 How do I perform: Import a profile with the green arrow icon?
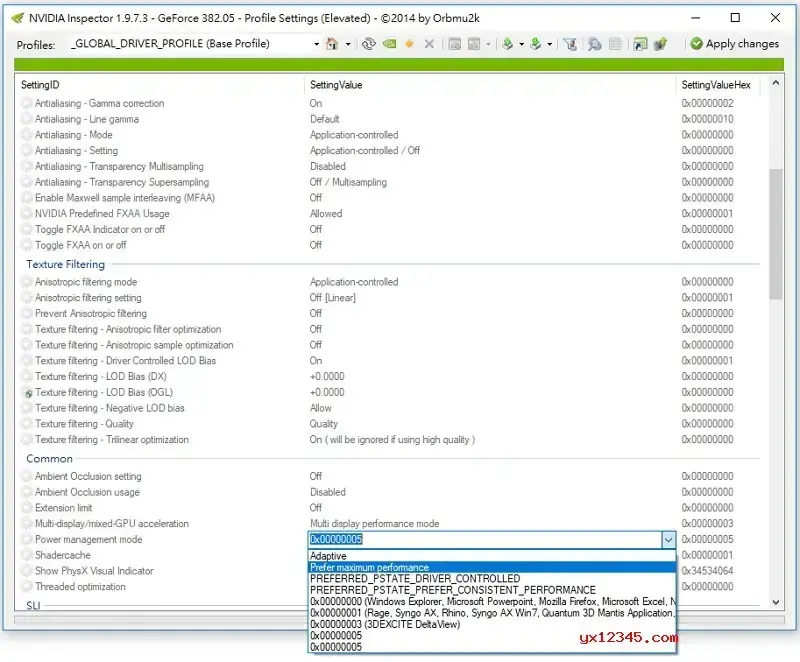click(x=535, y=44)
